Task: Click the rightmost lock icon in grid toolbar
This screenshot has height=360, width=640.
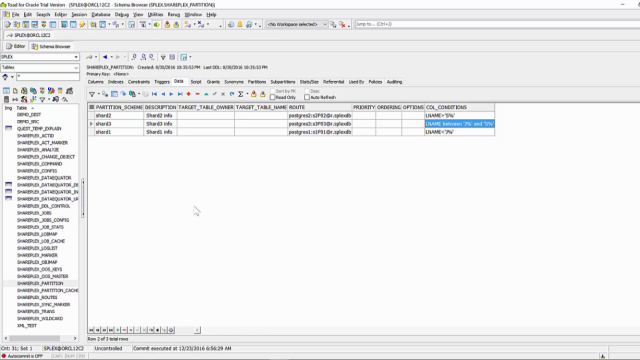Action: (x=262, y=94)
